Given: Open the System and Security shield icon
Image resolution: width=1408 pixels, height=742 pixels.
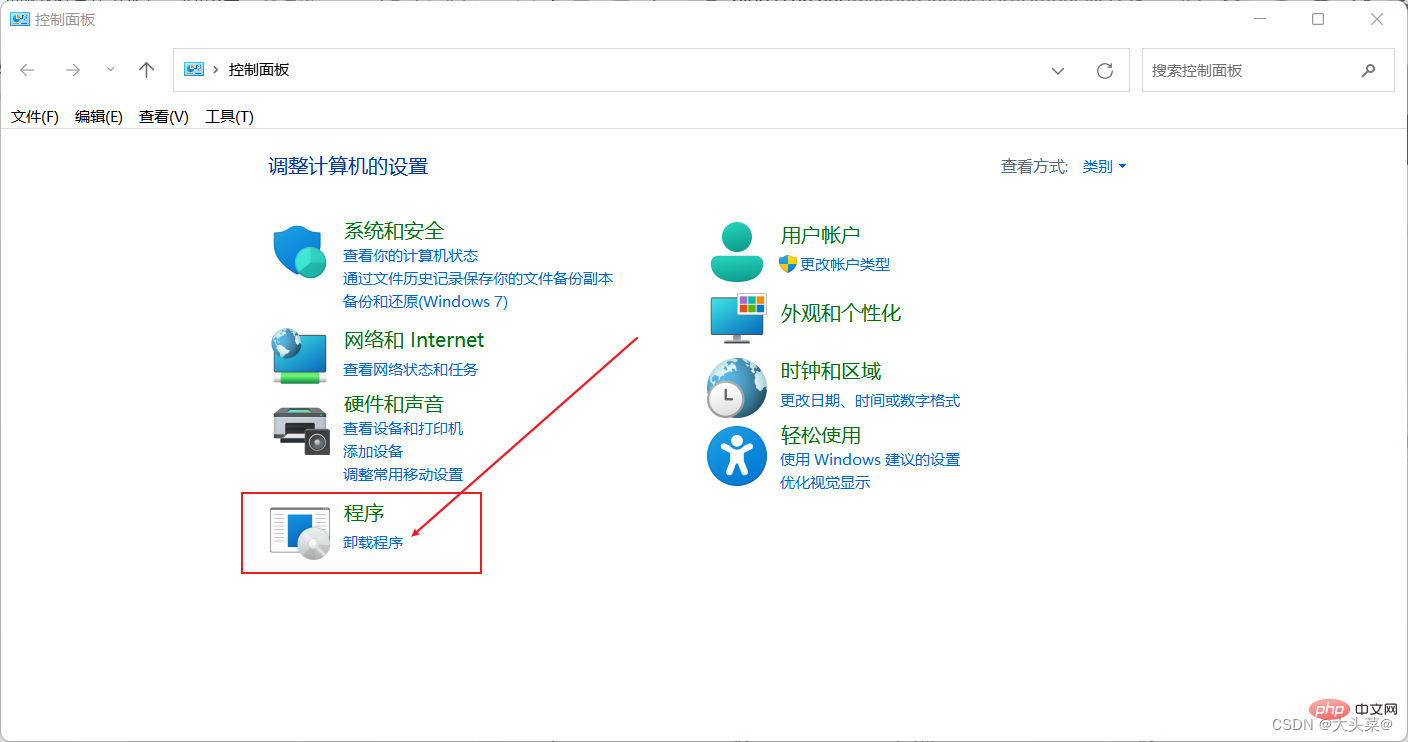Looking at the screenshot, I should [x=300, y=251].
